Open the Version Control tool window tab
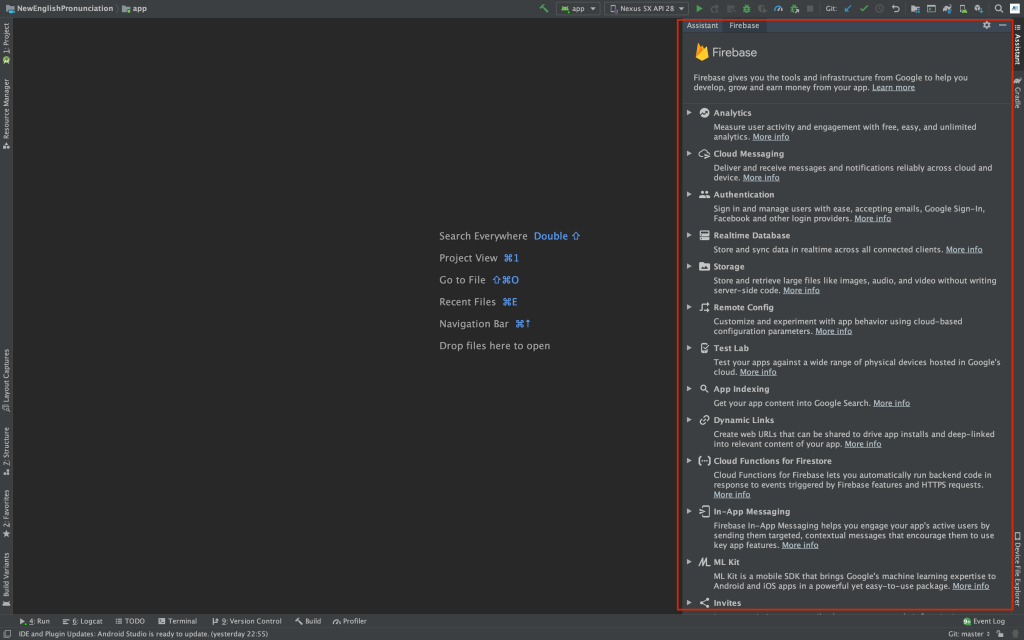1024x640 pixels. point(246,621)
